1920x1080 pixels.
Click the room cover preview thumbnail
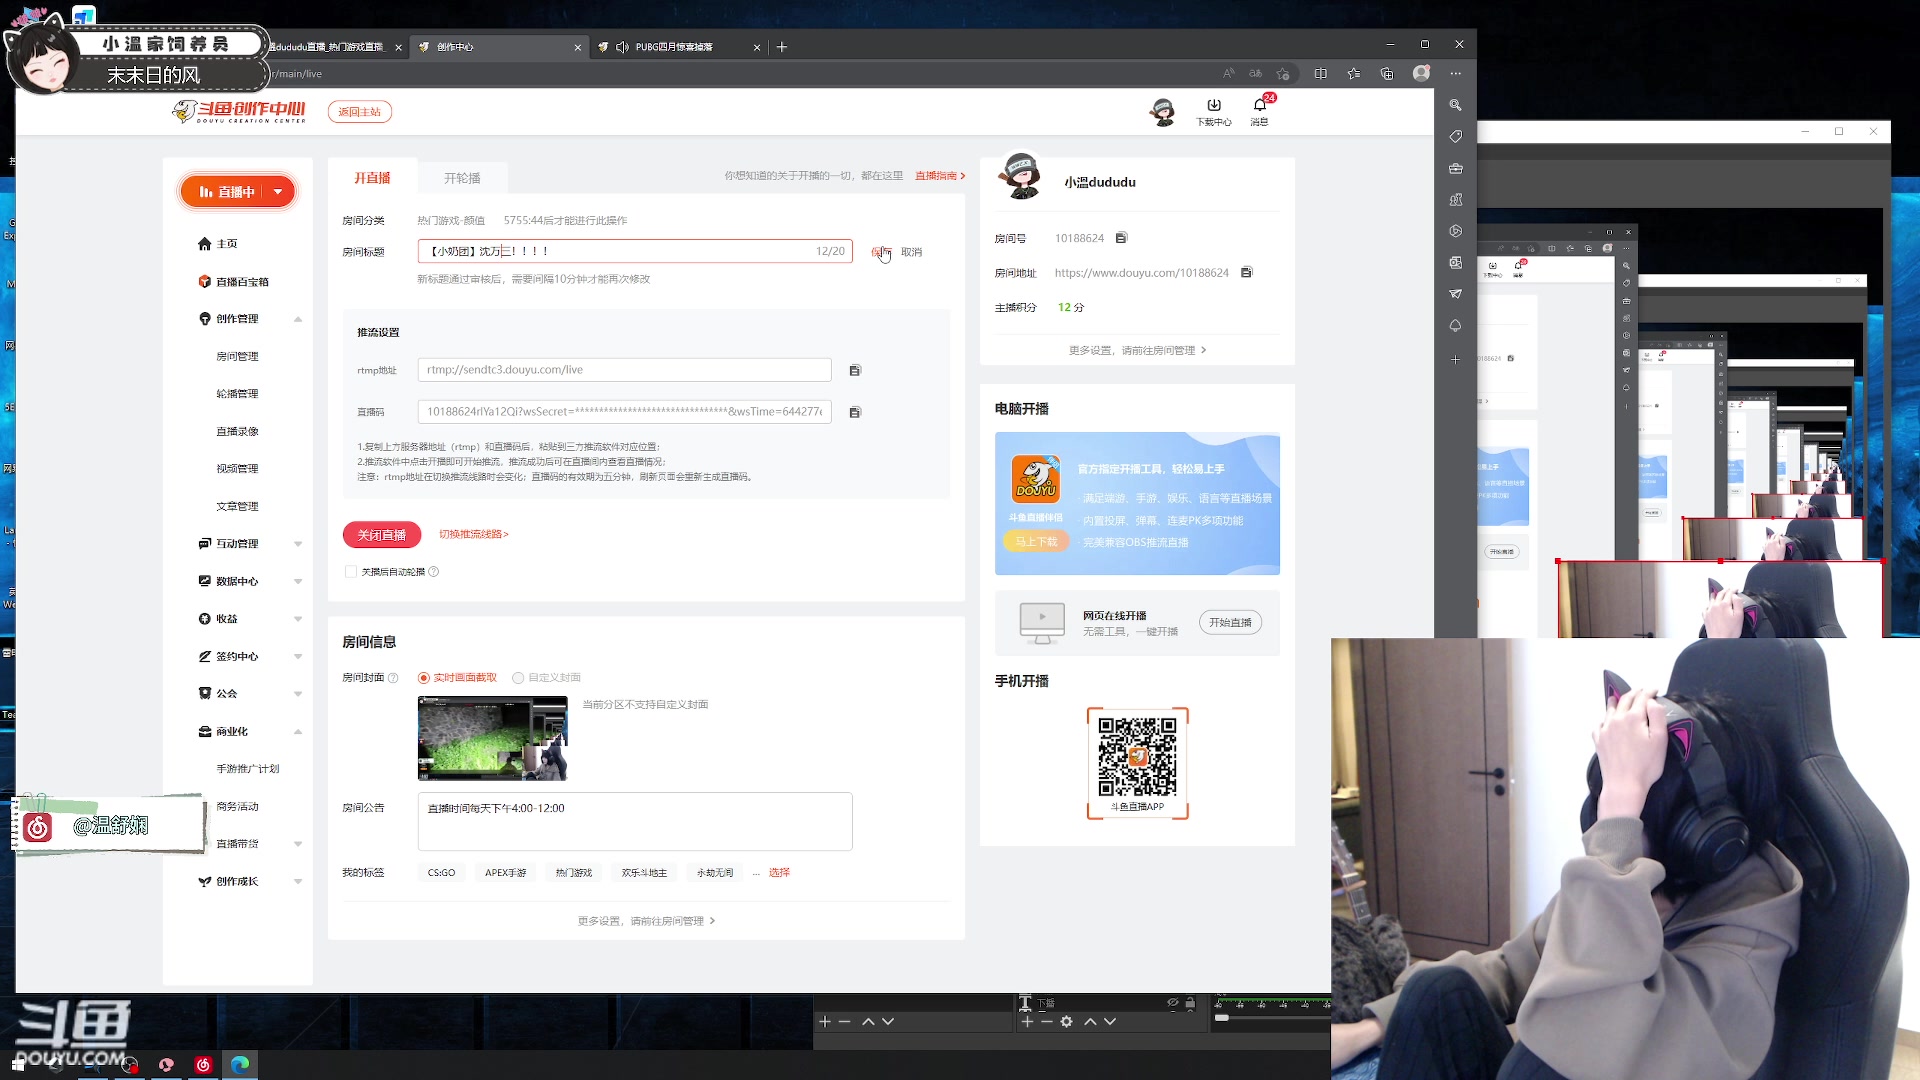tap(493, 739)
